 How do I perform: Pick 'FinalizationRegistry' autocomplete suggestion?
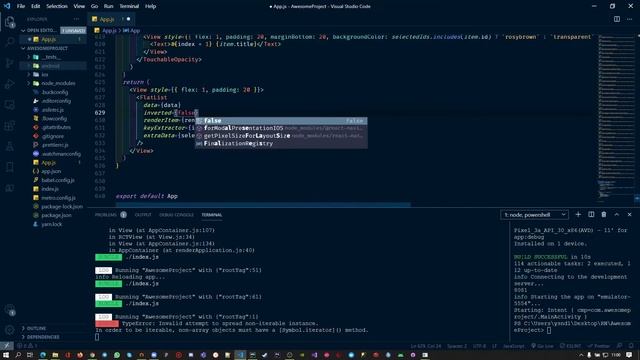(x=281, y=143)
